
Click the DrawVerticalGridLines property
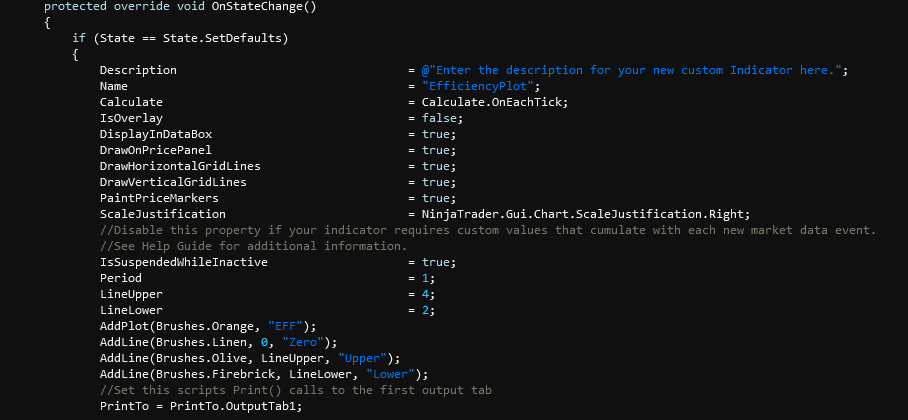click(x=173, y=182)
